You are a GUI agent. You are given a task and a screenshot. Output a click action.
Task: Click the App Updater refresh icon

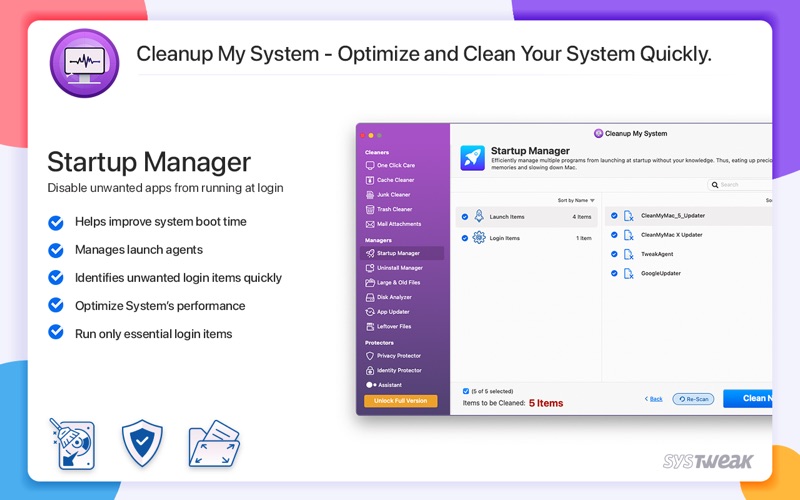coord(370,312)
